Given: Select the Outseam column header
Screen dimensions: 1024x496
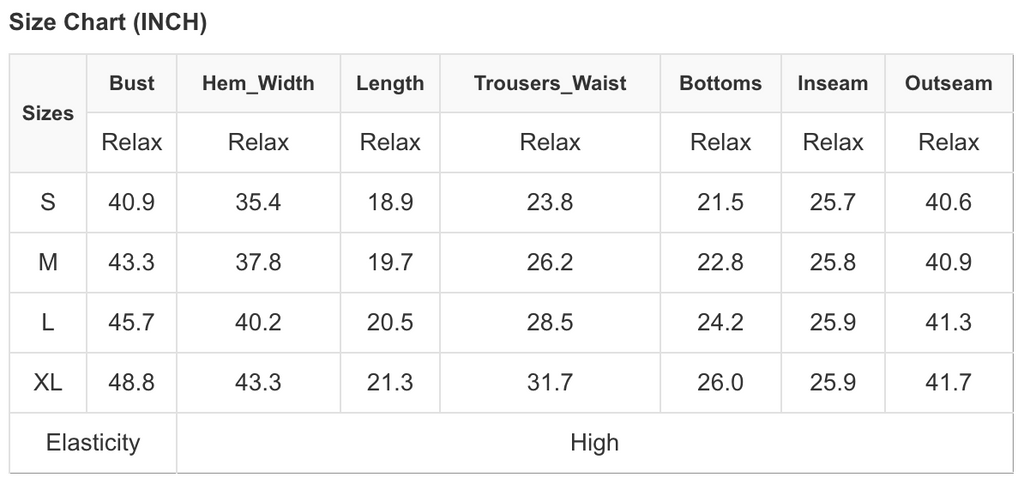Looking at the screenshot, I should [x=948, y=83].
